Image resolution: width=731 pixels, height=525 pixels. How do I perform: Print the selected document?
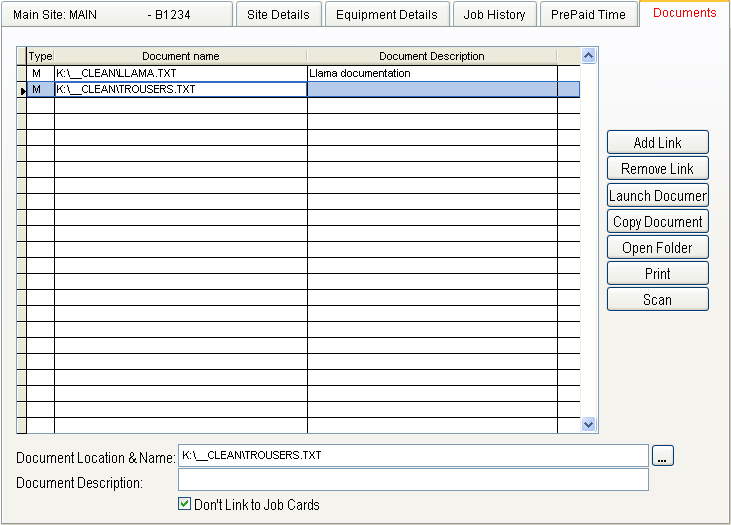click(x=657, y=273)
